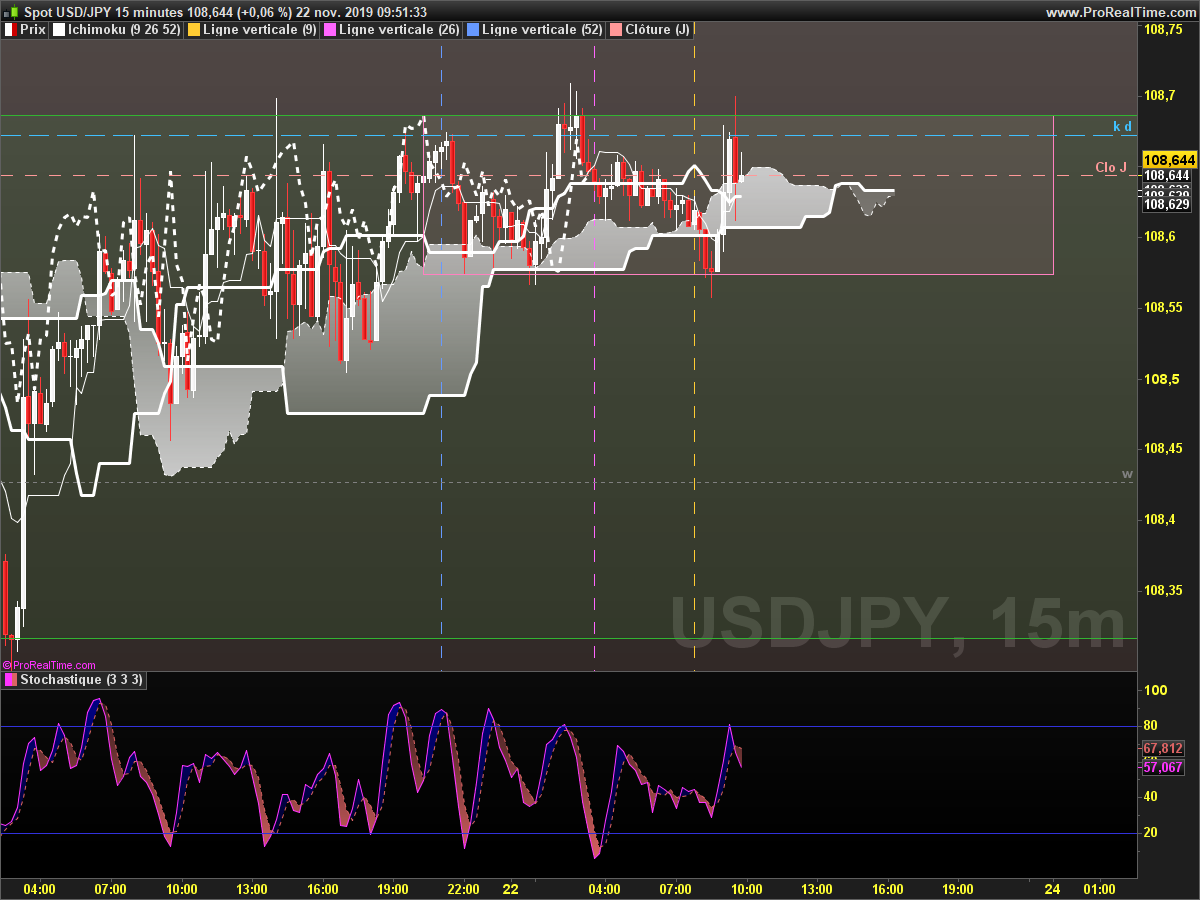The height and width of the screenshot is (900, 1200).
Task: Click the 'k d' label on chart
Action: (x=1123, y=126)
